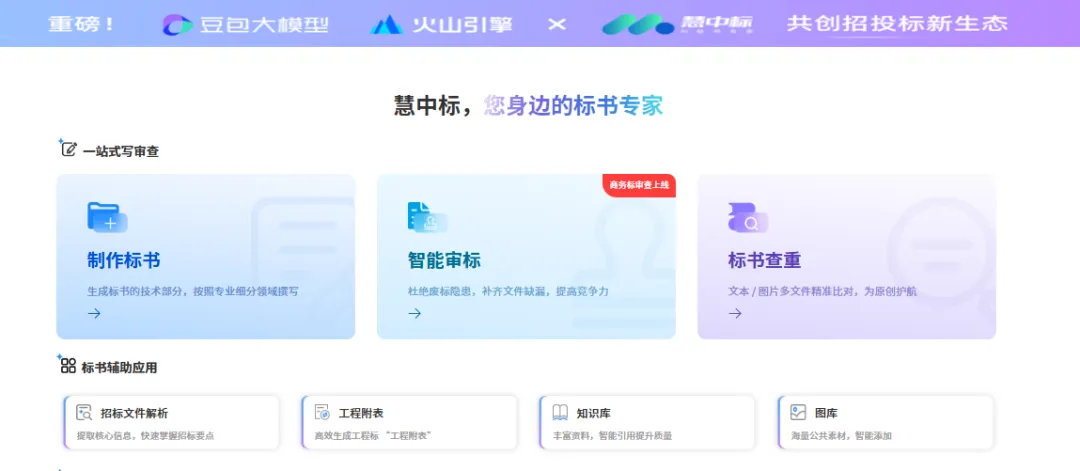Click the 图库 picture icon
The height and width of the screenshot is (471, 1080).
(x=798, y=412)
